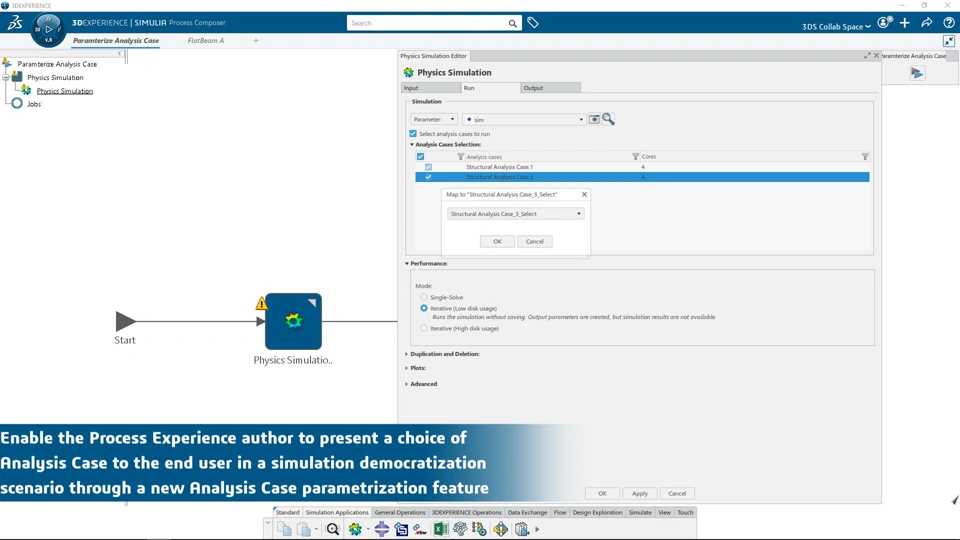Open the Parameter type dropdown
Viewport: 960px width, 540px height.
(433, 119)
